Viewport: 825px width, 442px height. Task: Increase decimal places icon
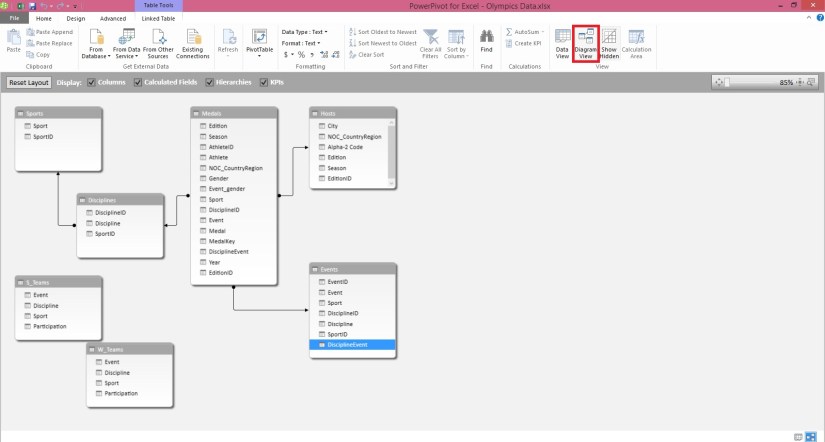[324, 55]
